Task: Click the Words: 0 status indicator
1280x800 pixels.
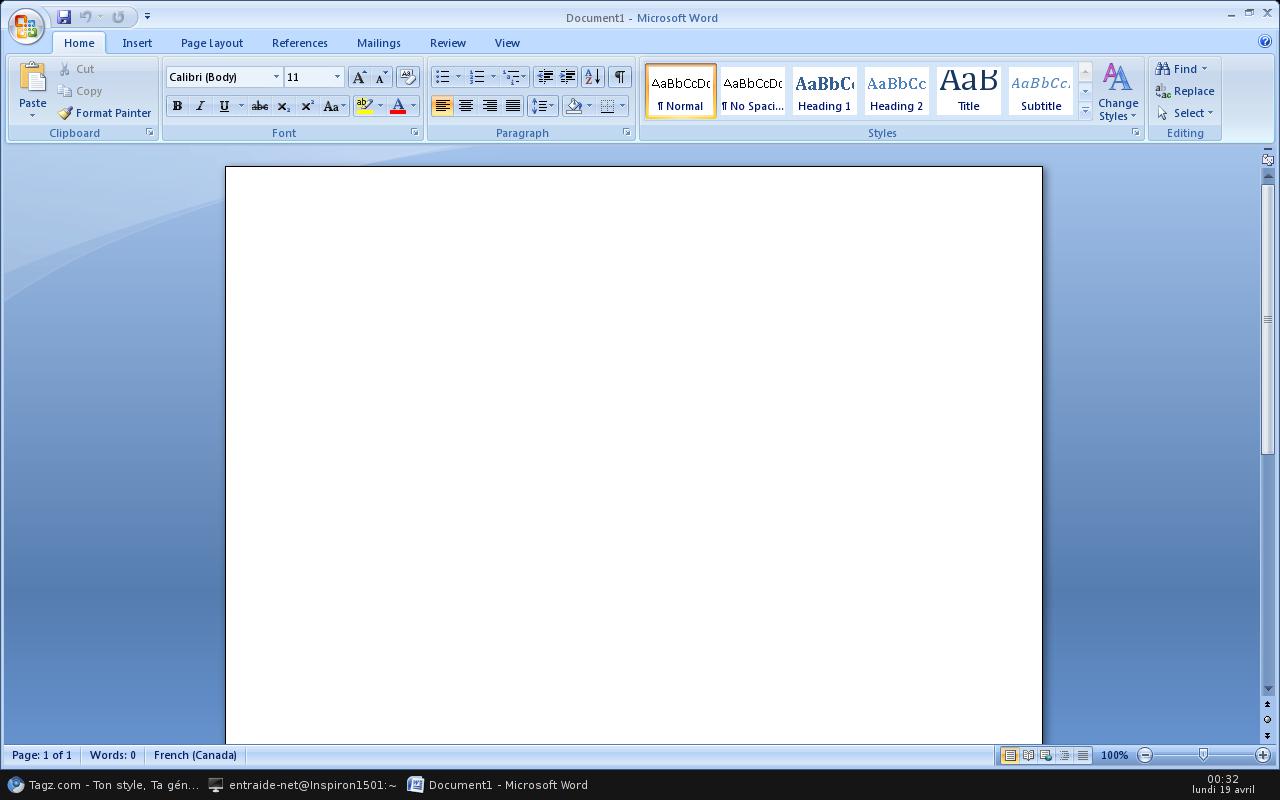Action: [113, 755]
